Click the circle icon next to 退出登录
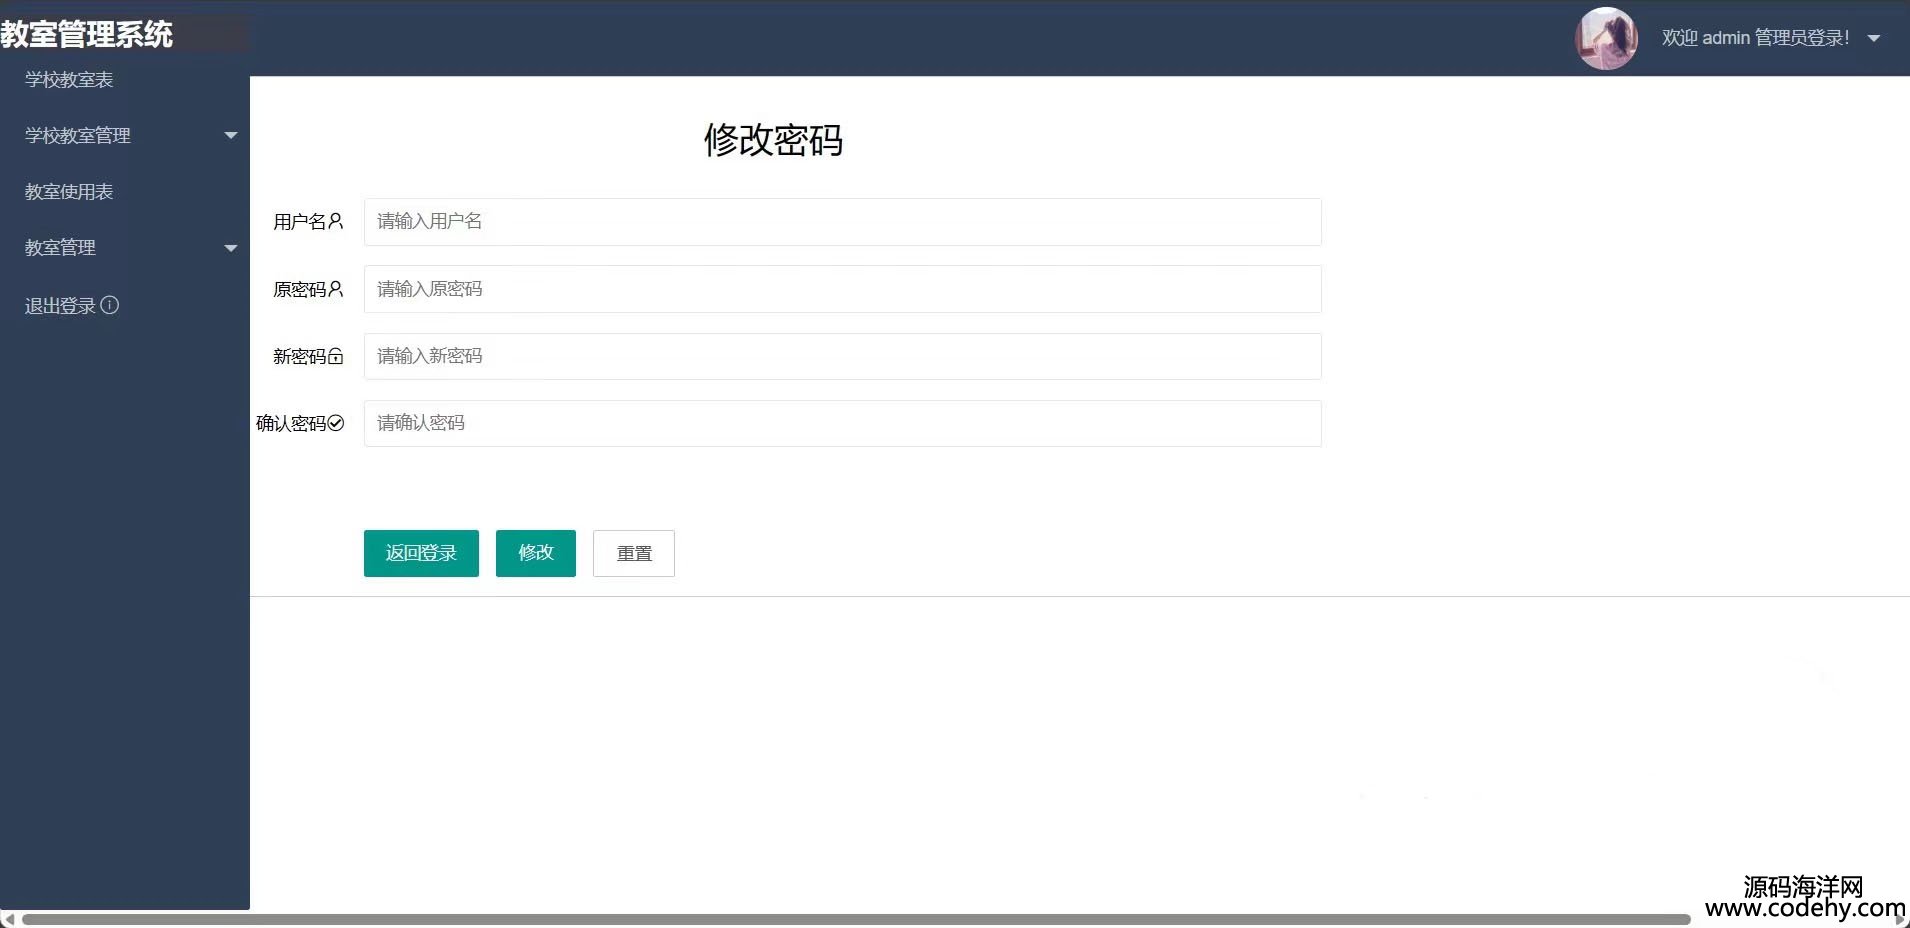 click(x=110, y=305)
